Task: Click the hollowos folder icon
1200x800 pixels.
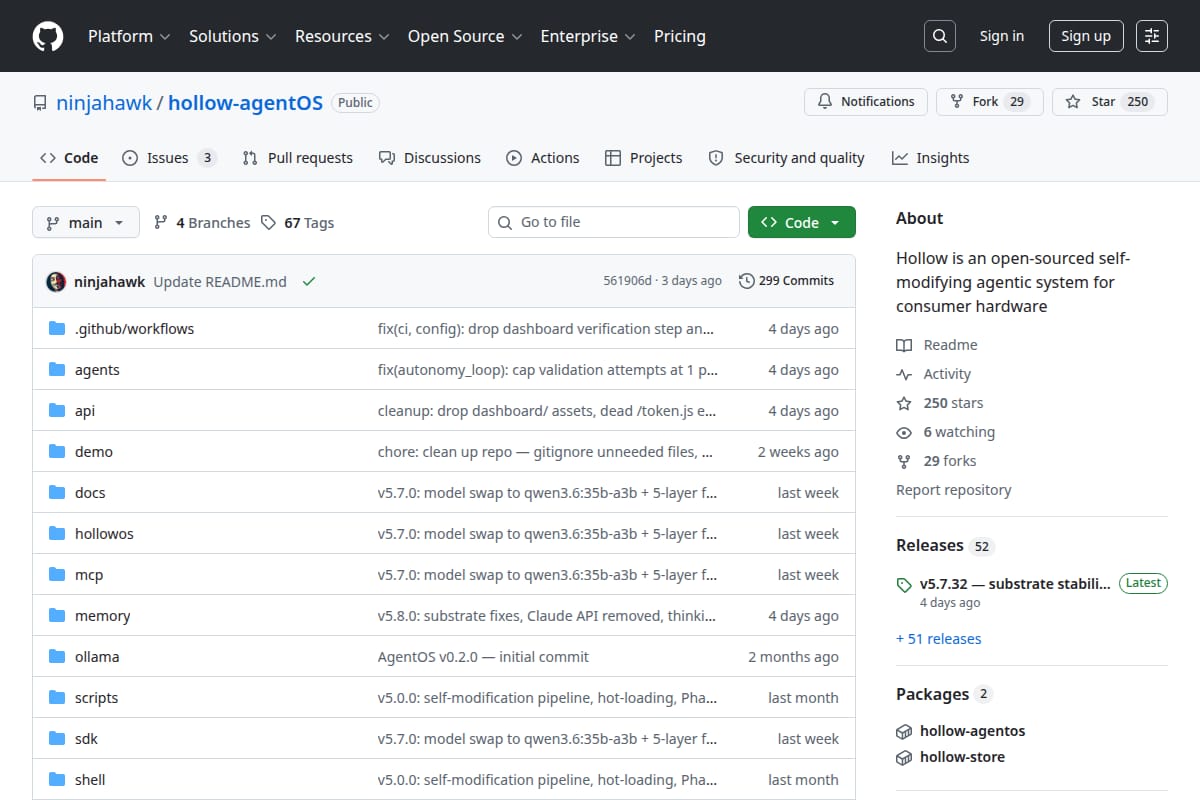Action: click(57, 534)
